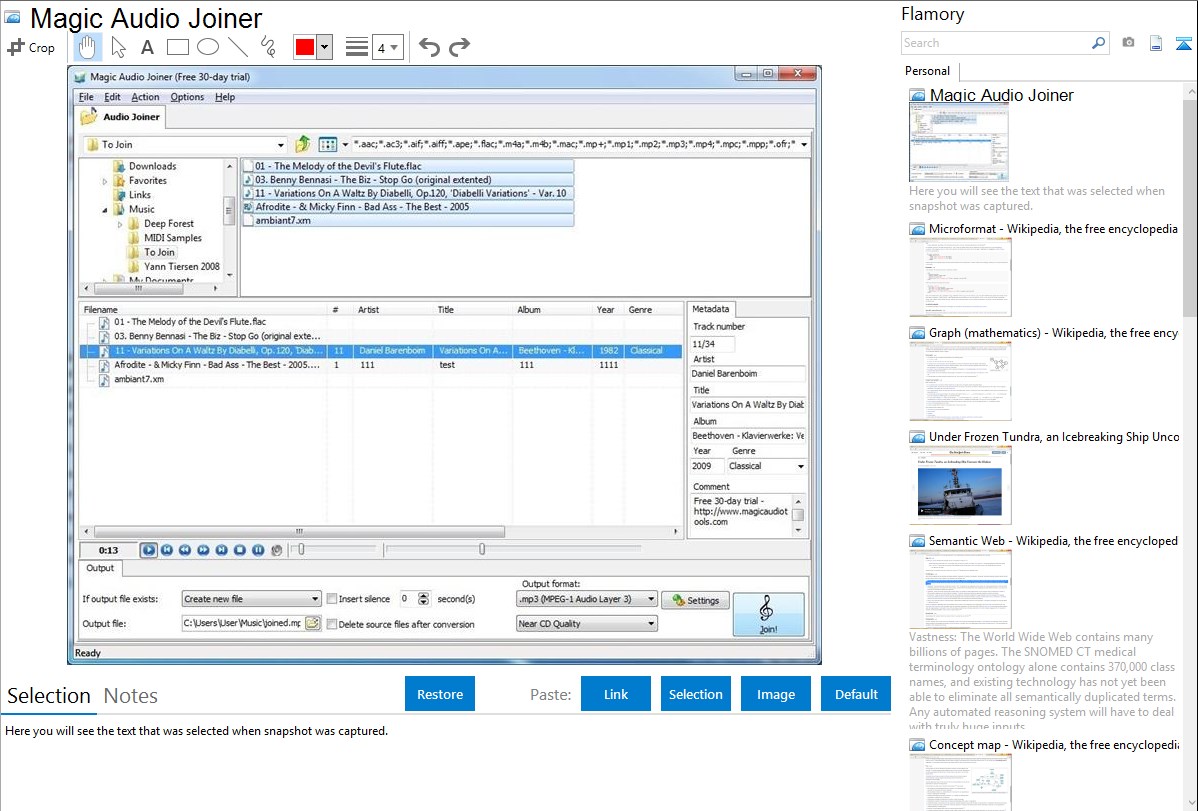Select the arrow pointer tool

118,47
